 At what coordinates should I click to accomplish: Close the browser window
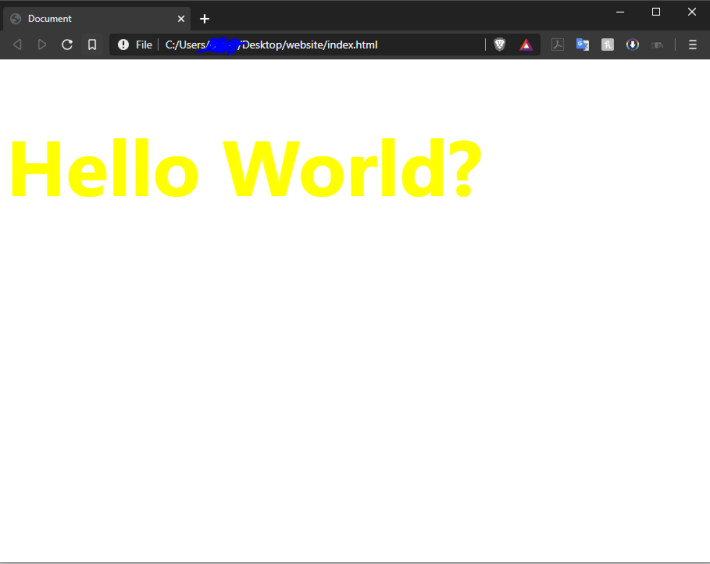click(692, 12)
